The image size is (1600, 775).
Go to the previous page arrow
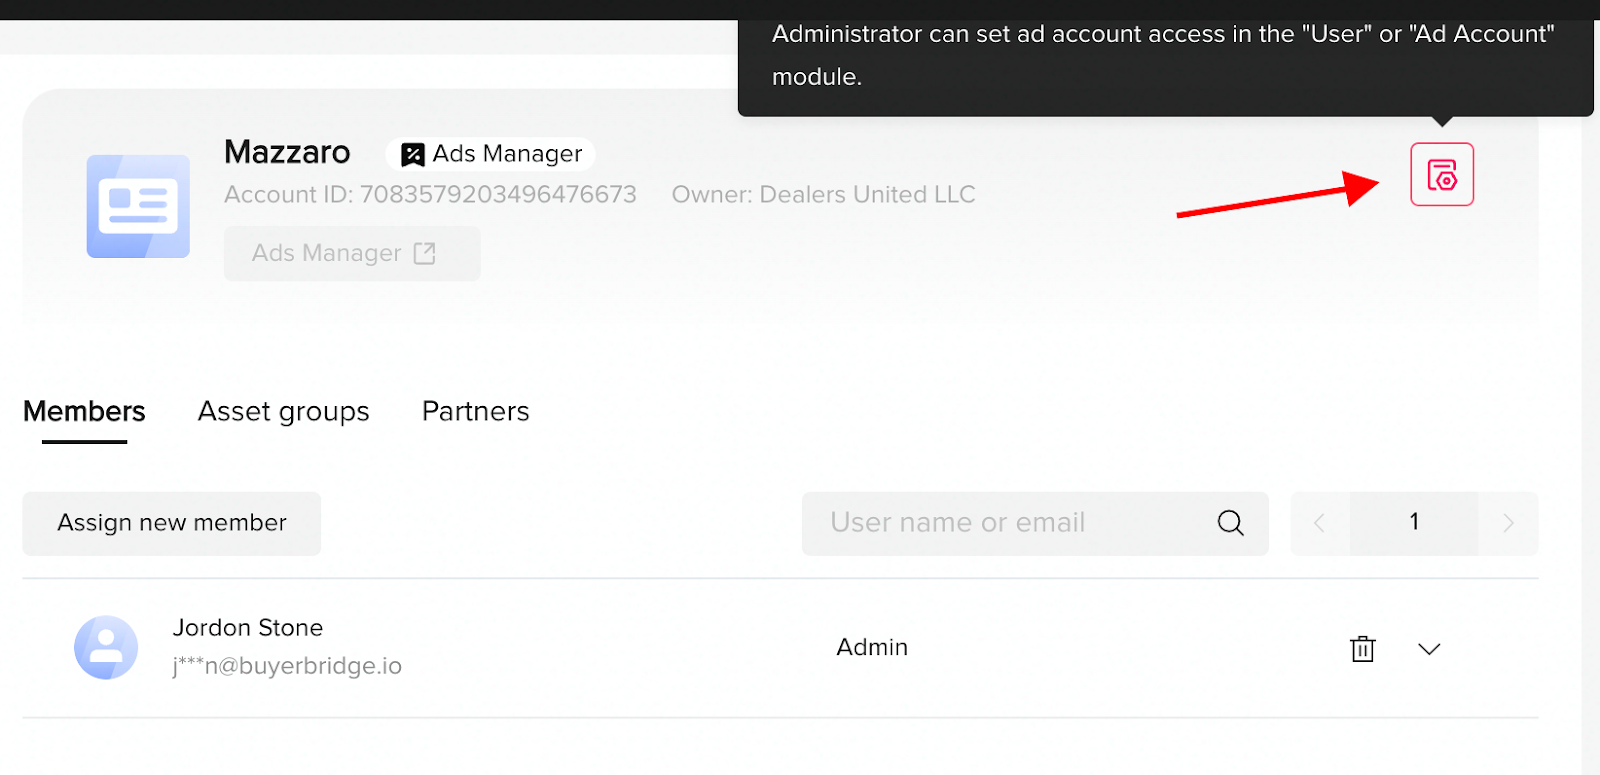click(1319, 523)
